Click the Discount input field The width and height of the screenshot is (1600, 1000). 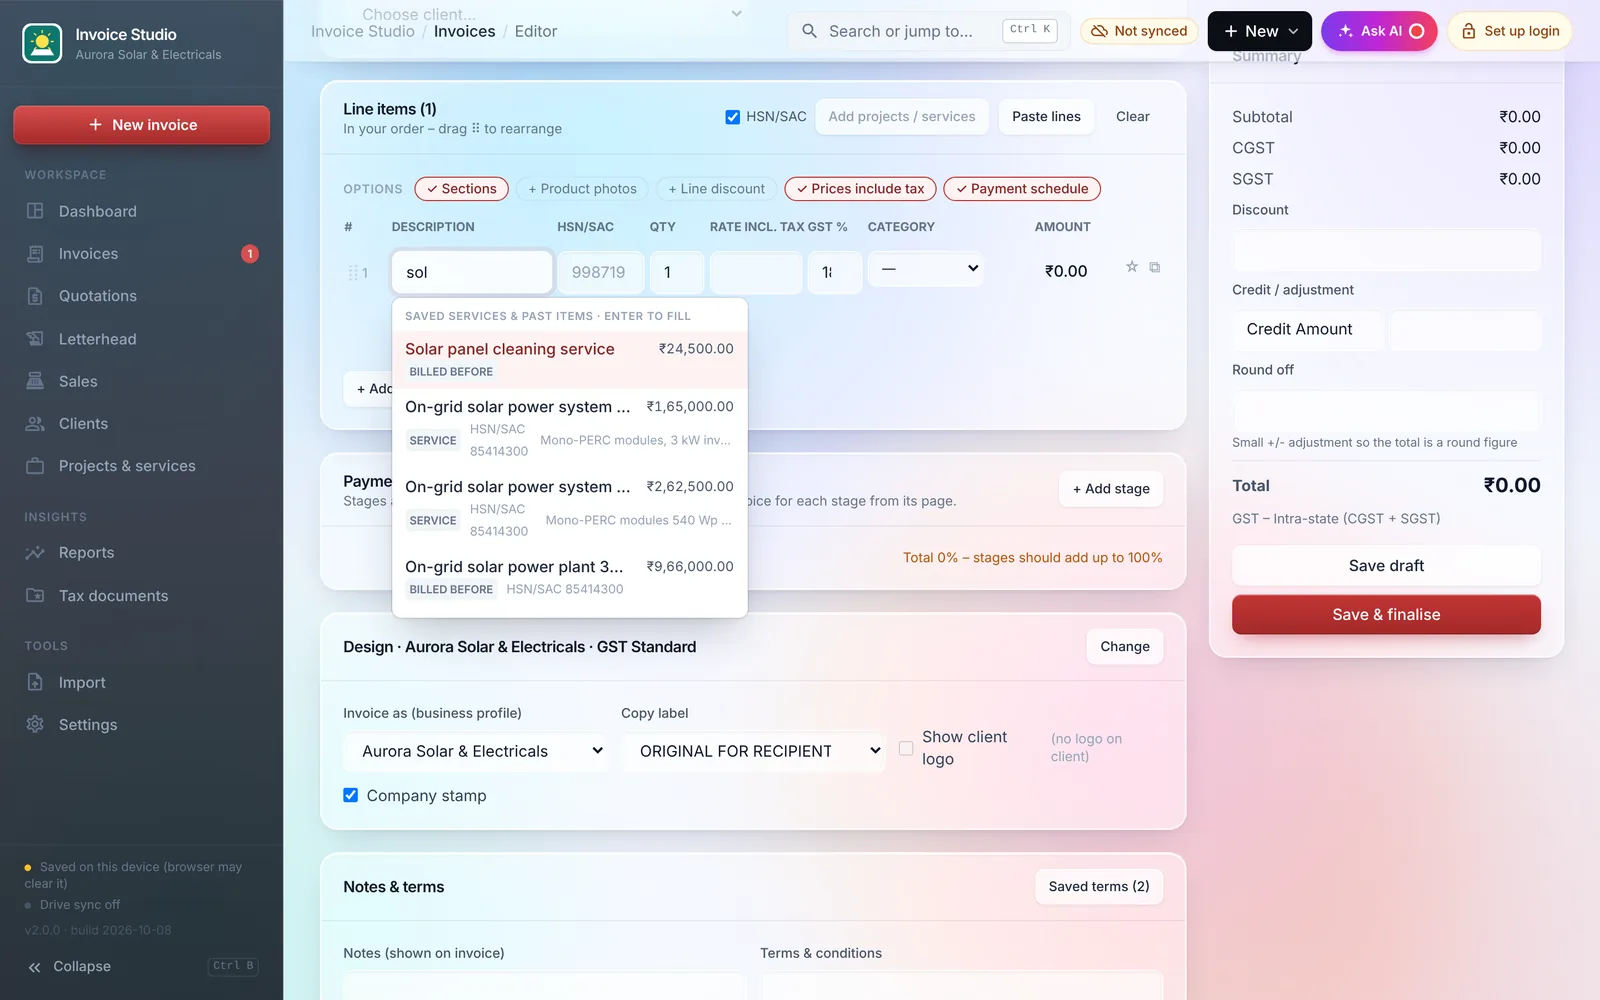pos(1386,250)
